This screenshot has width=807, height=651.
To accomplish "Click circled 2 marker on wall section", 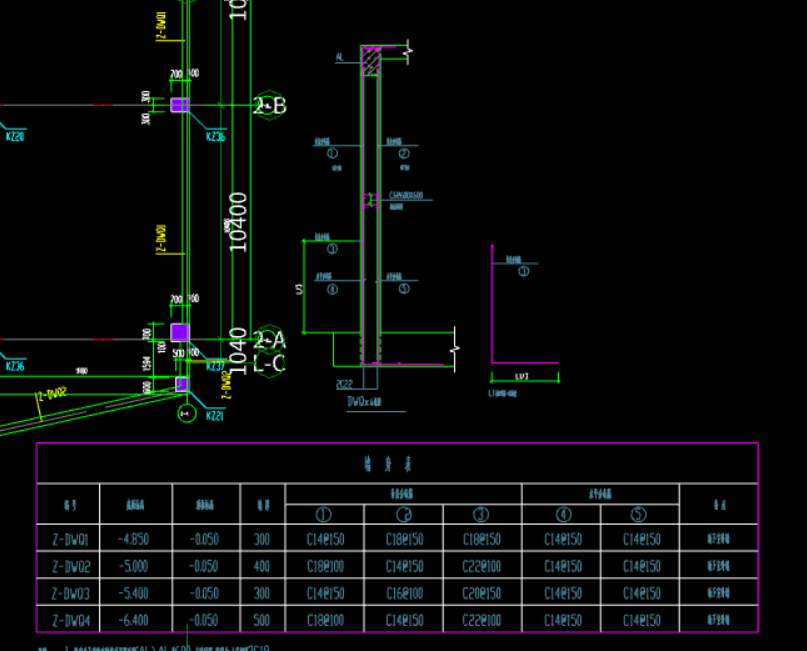I will click(404, 153).
